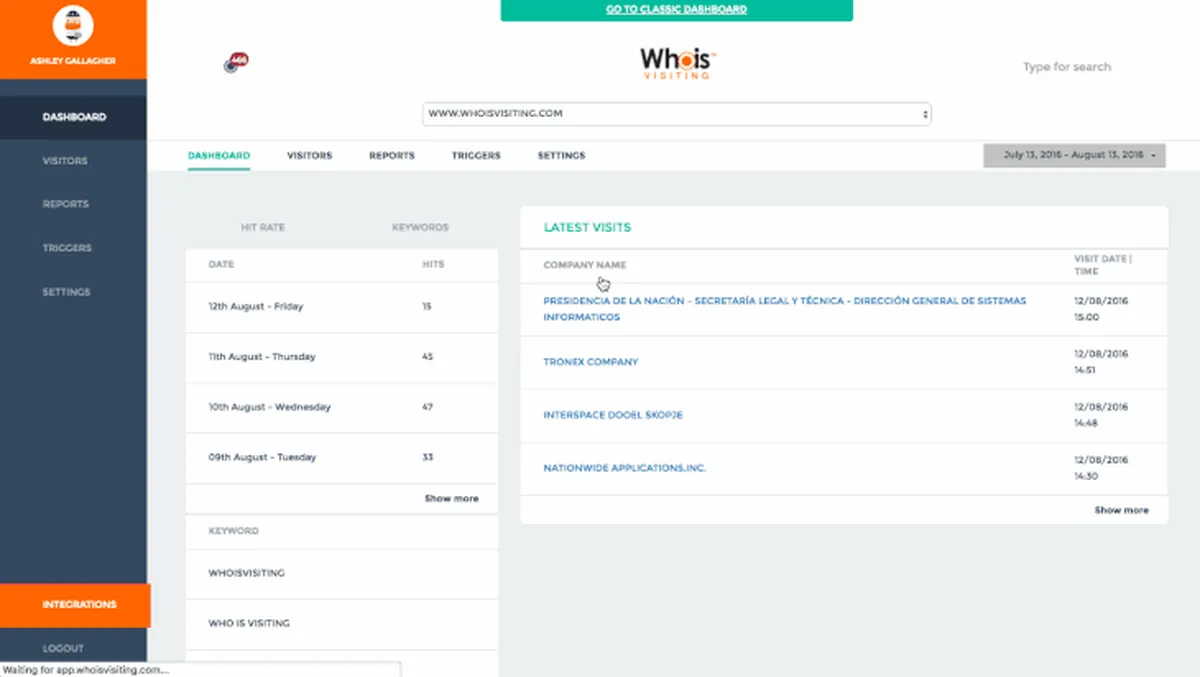Click the 10th August - Wednesday row
The image size is (1200, 677).
(x=342, y=408)
